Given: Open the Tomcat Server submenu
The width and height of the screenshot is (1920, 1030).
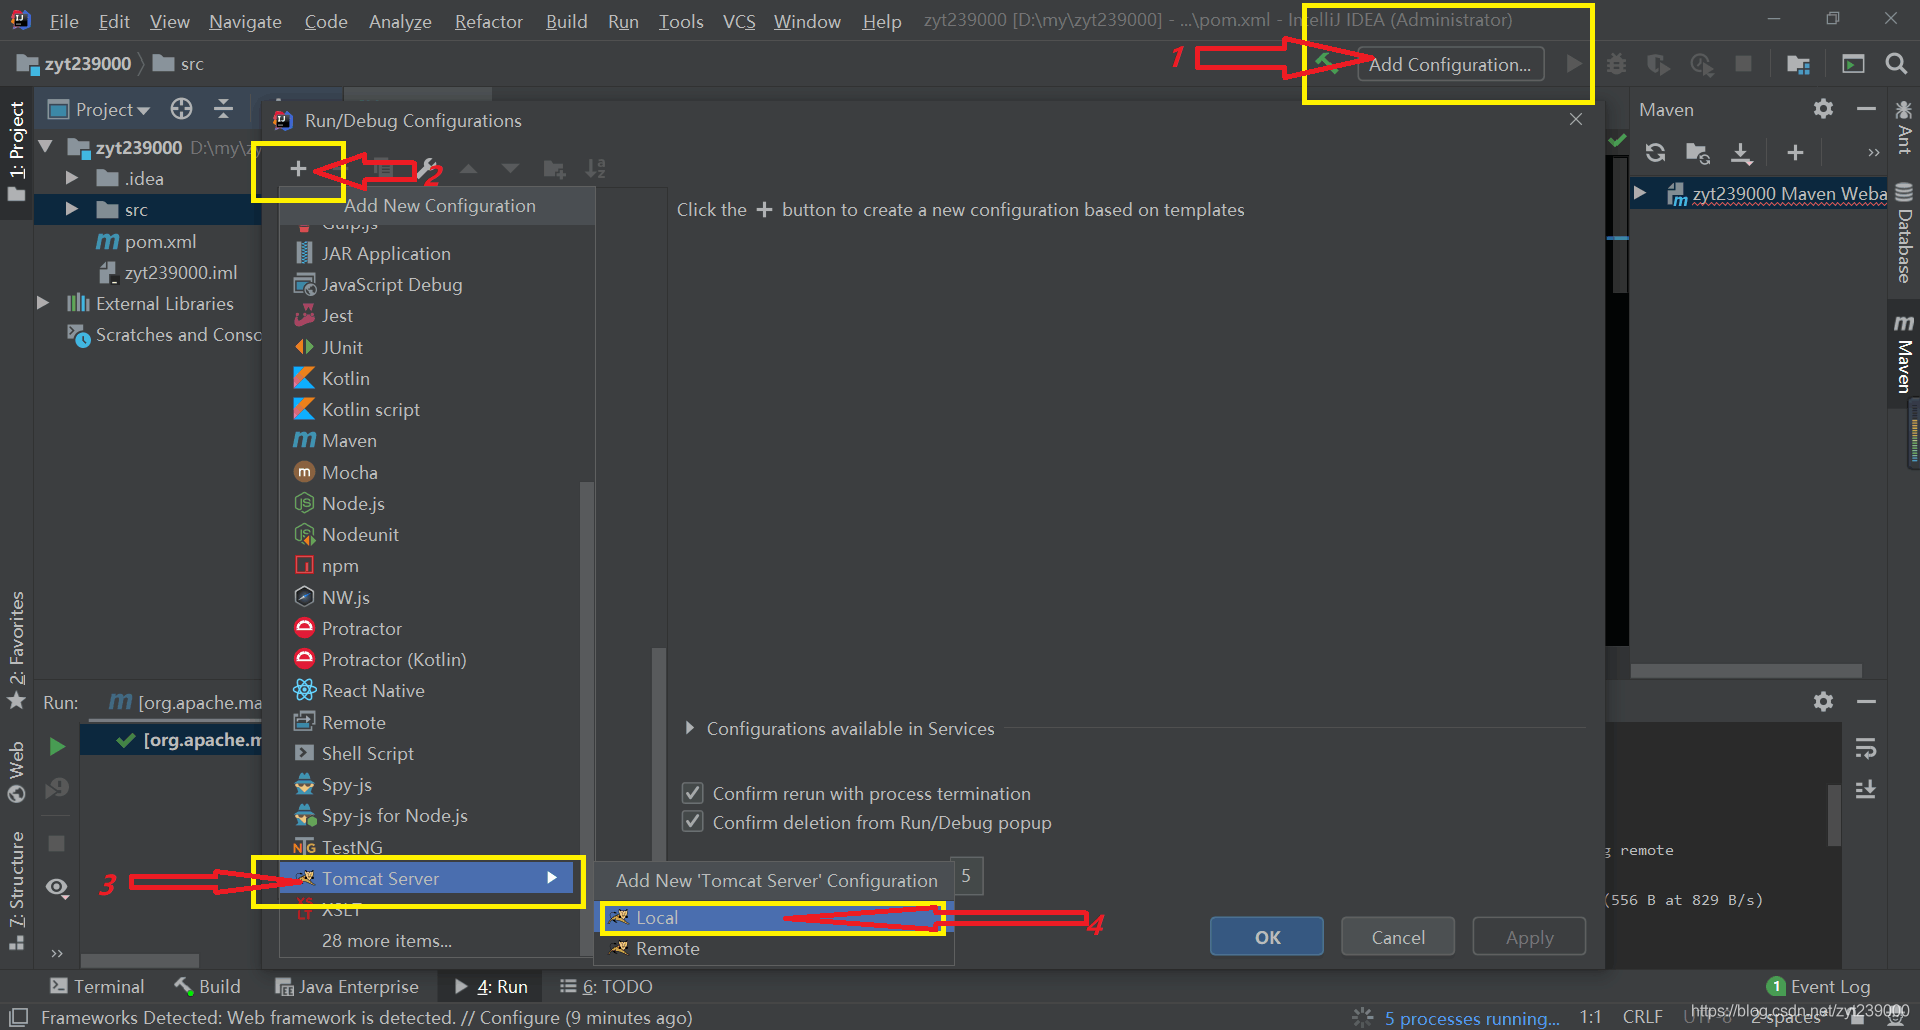Looking at the screenshot, I should 428,878.
